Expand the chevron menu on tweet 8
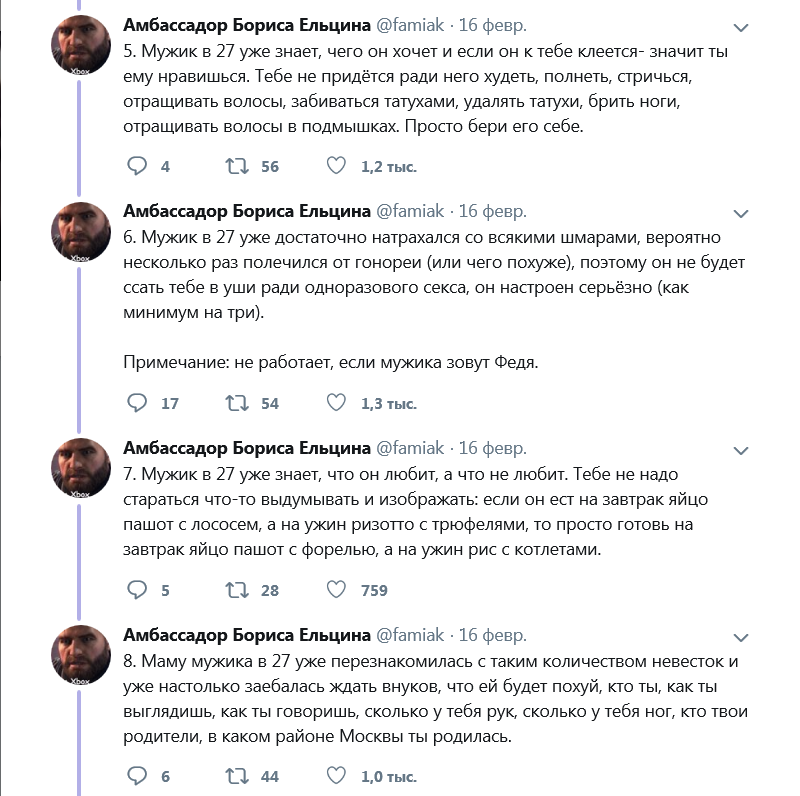Image resolution: width=800 pixels, height=796 pixels. (741, 637)
